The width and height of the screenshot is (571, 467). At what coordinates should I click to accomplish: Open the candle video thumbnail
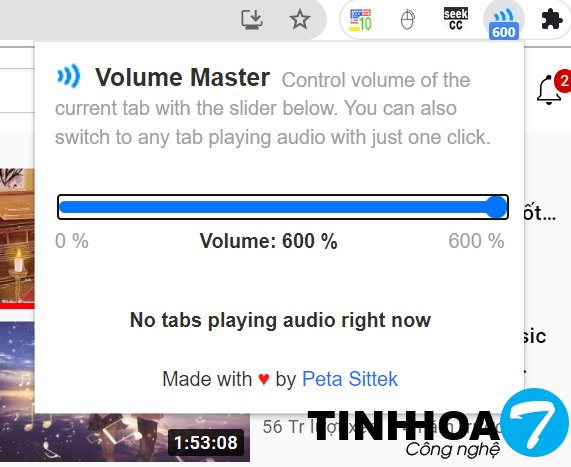pyautogui.click(x=17, y=235)
